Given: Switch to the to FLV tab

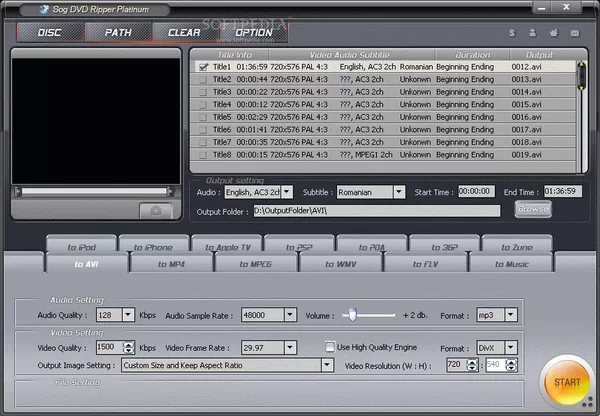Looking at the screenshot, I should [426, 264].
